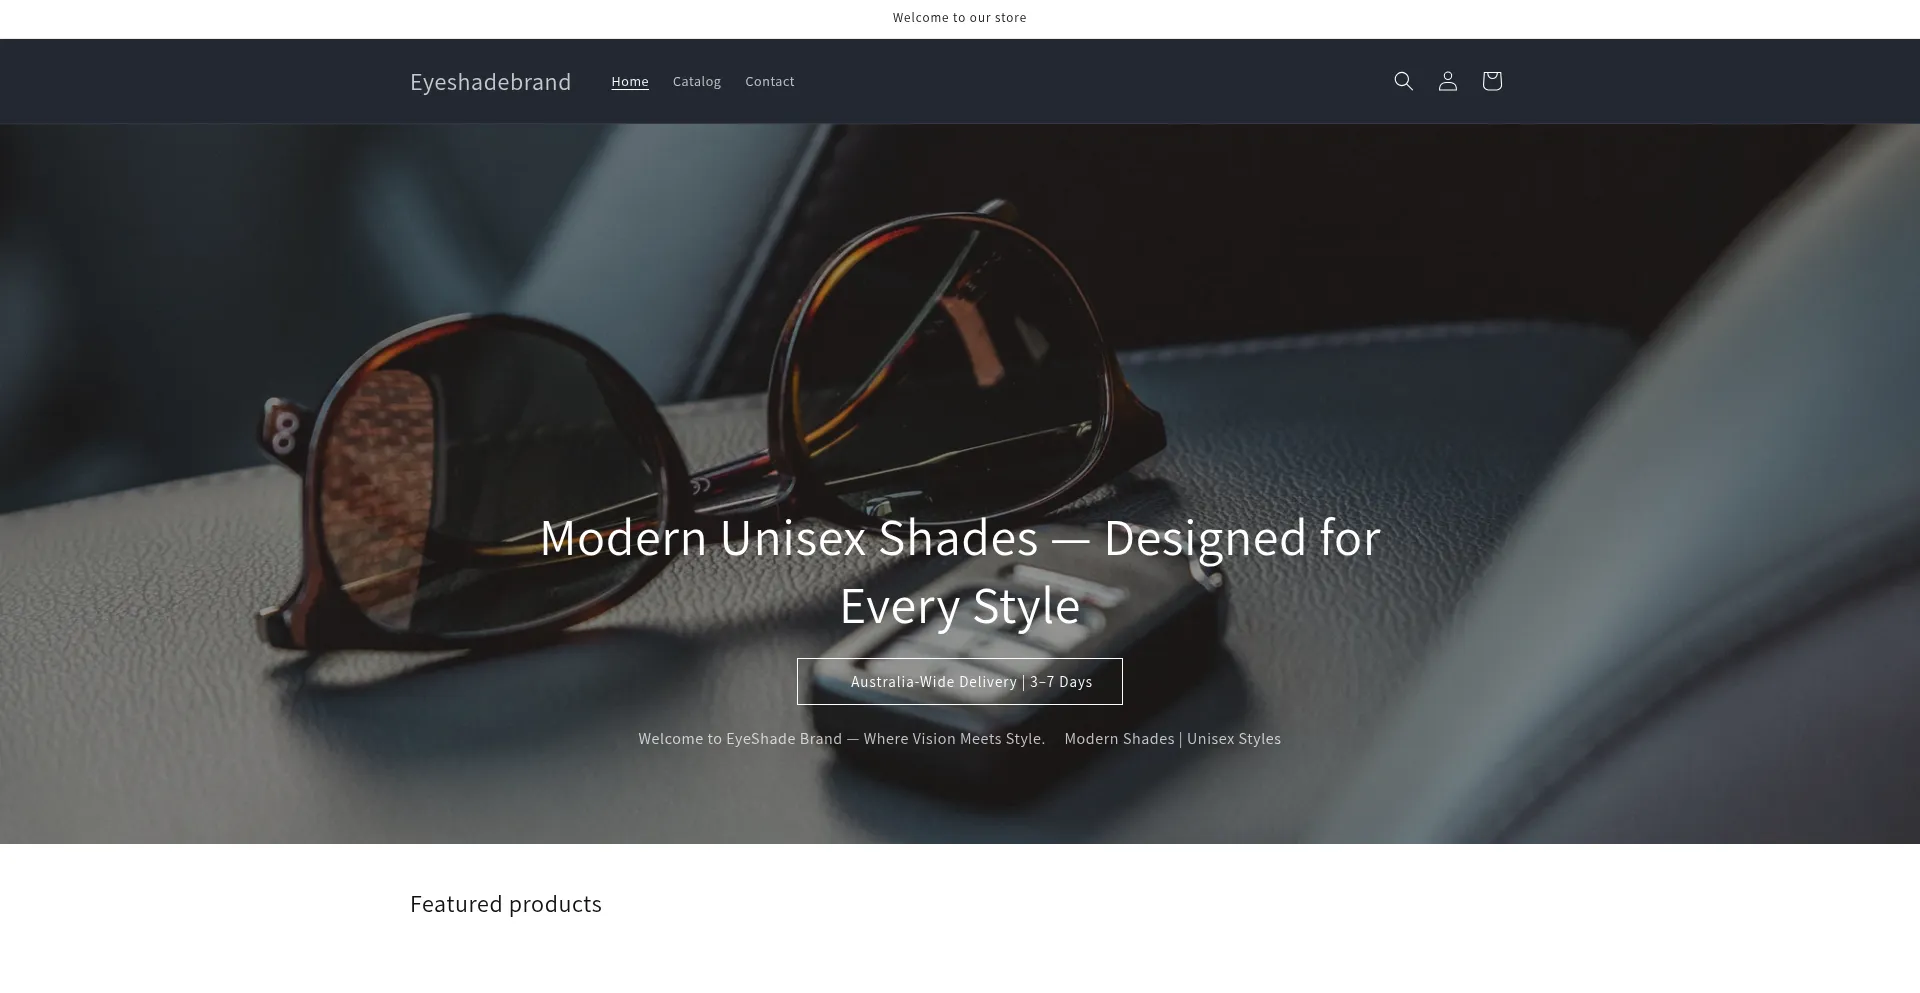Go to the Home menu item
This screenshot has width=1920, height=993.
[x=630, y=81]
